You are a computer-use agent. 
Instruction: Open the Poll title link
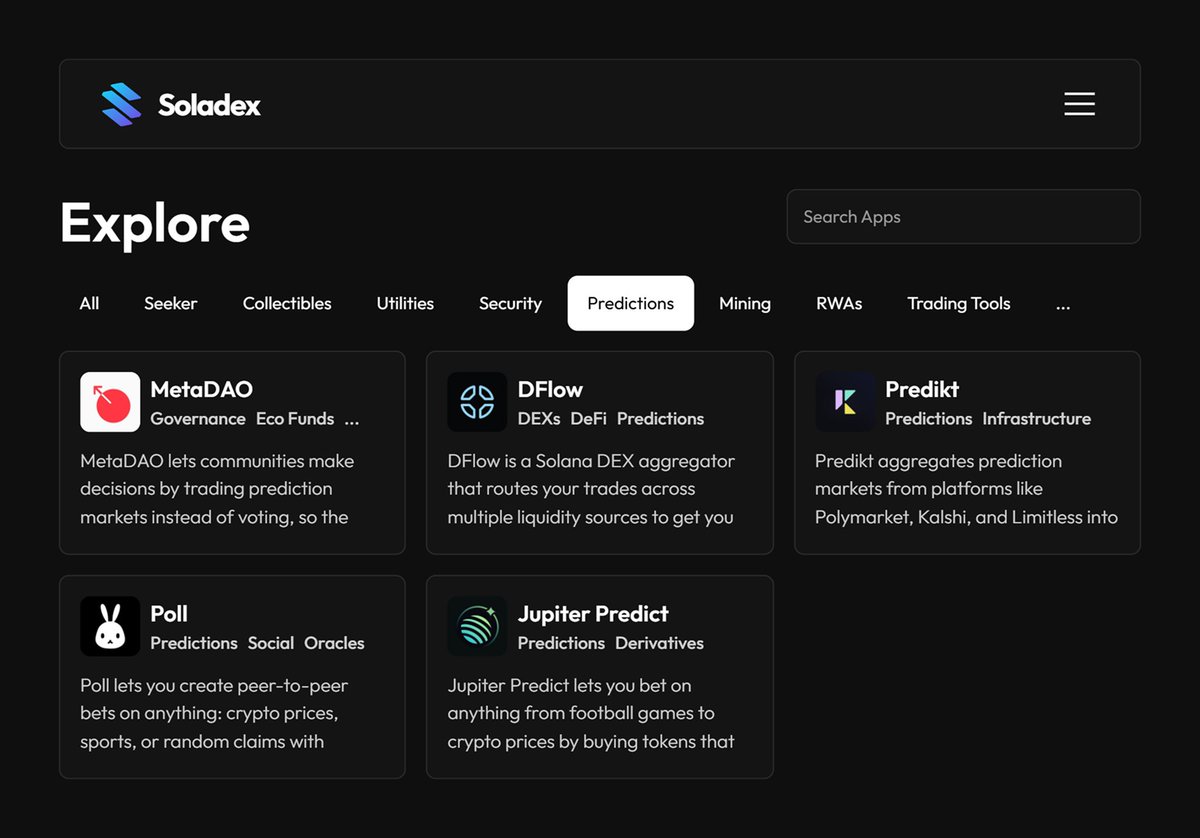pos(169,613)
